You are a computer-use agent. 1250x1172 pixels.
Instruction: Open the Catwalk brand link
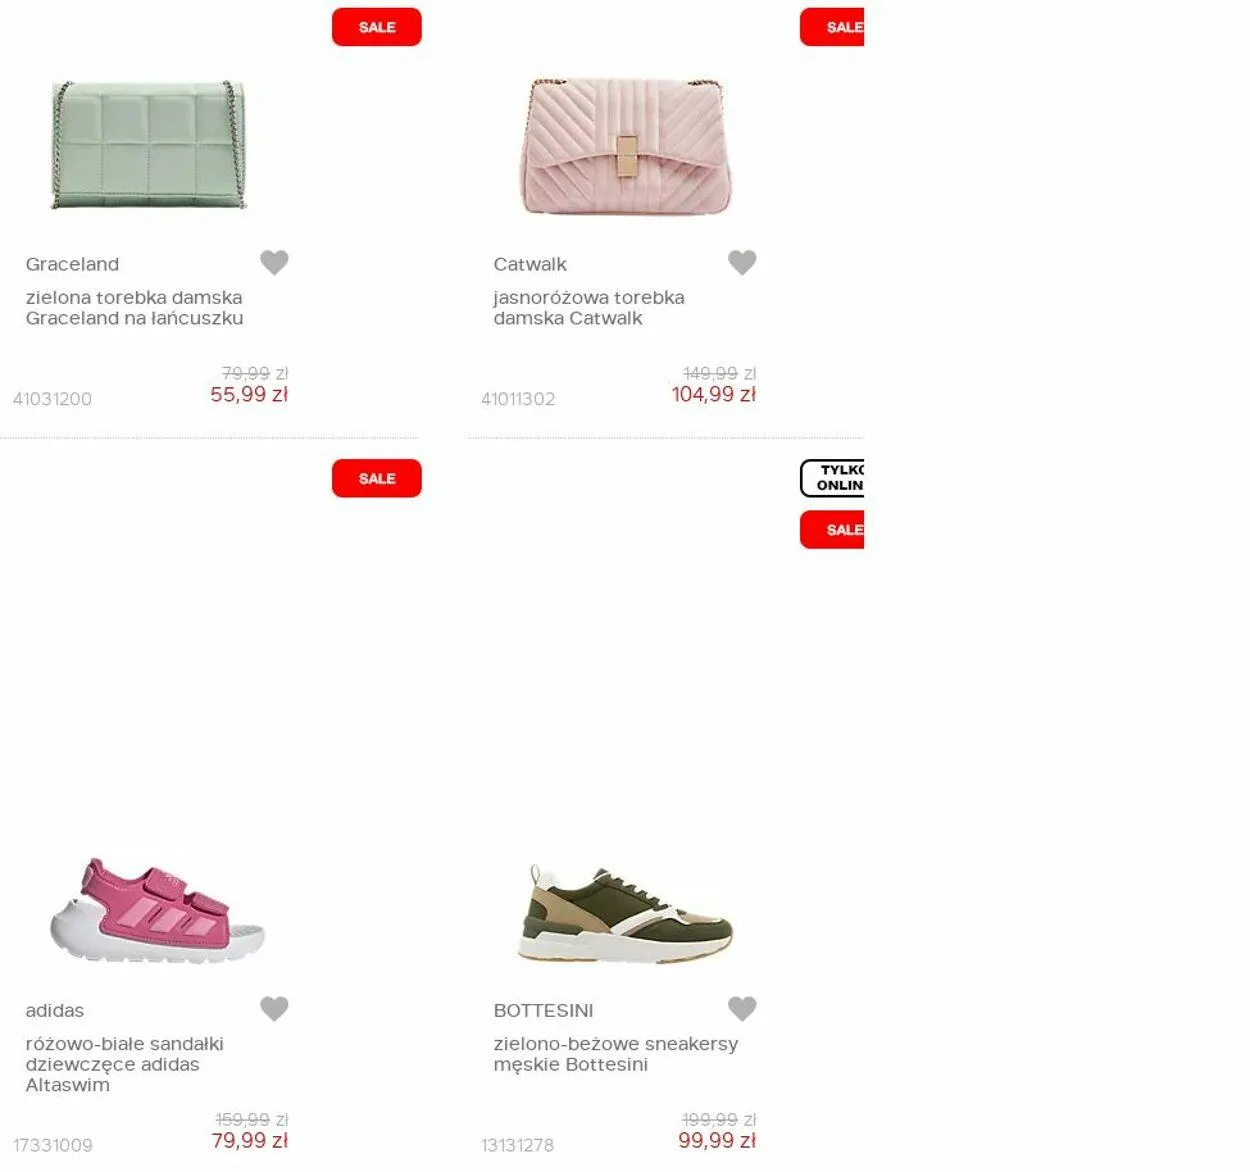tap(530, 264)
